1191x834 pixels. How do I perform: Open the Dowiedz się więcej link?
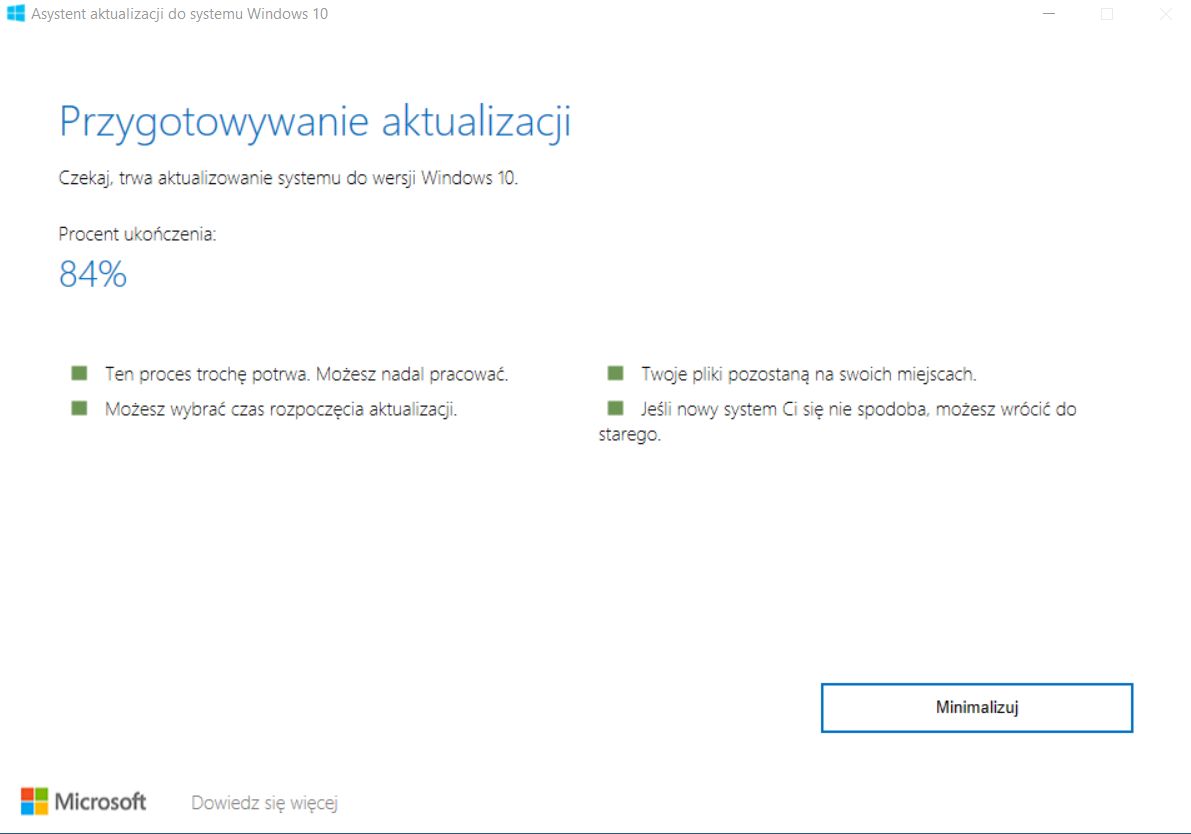[264, 803]
